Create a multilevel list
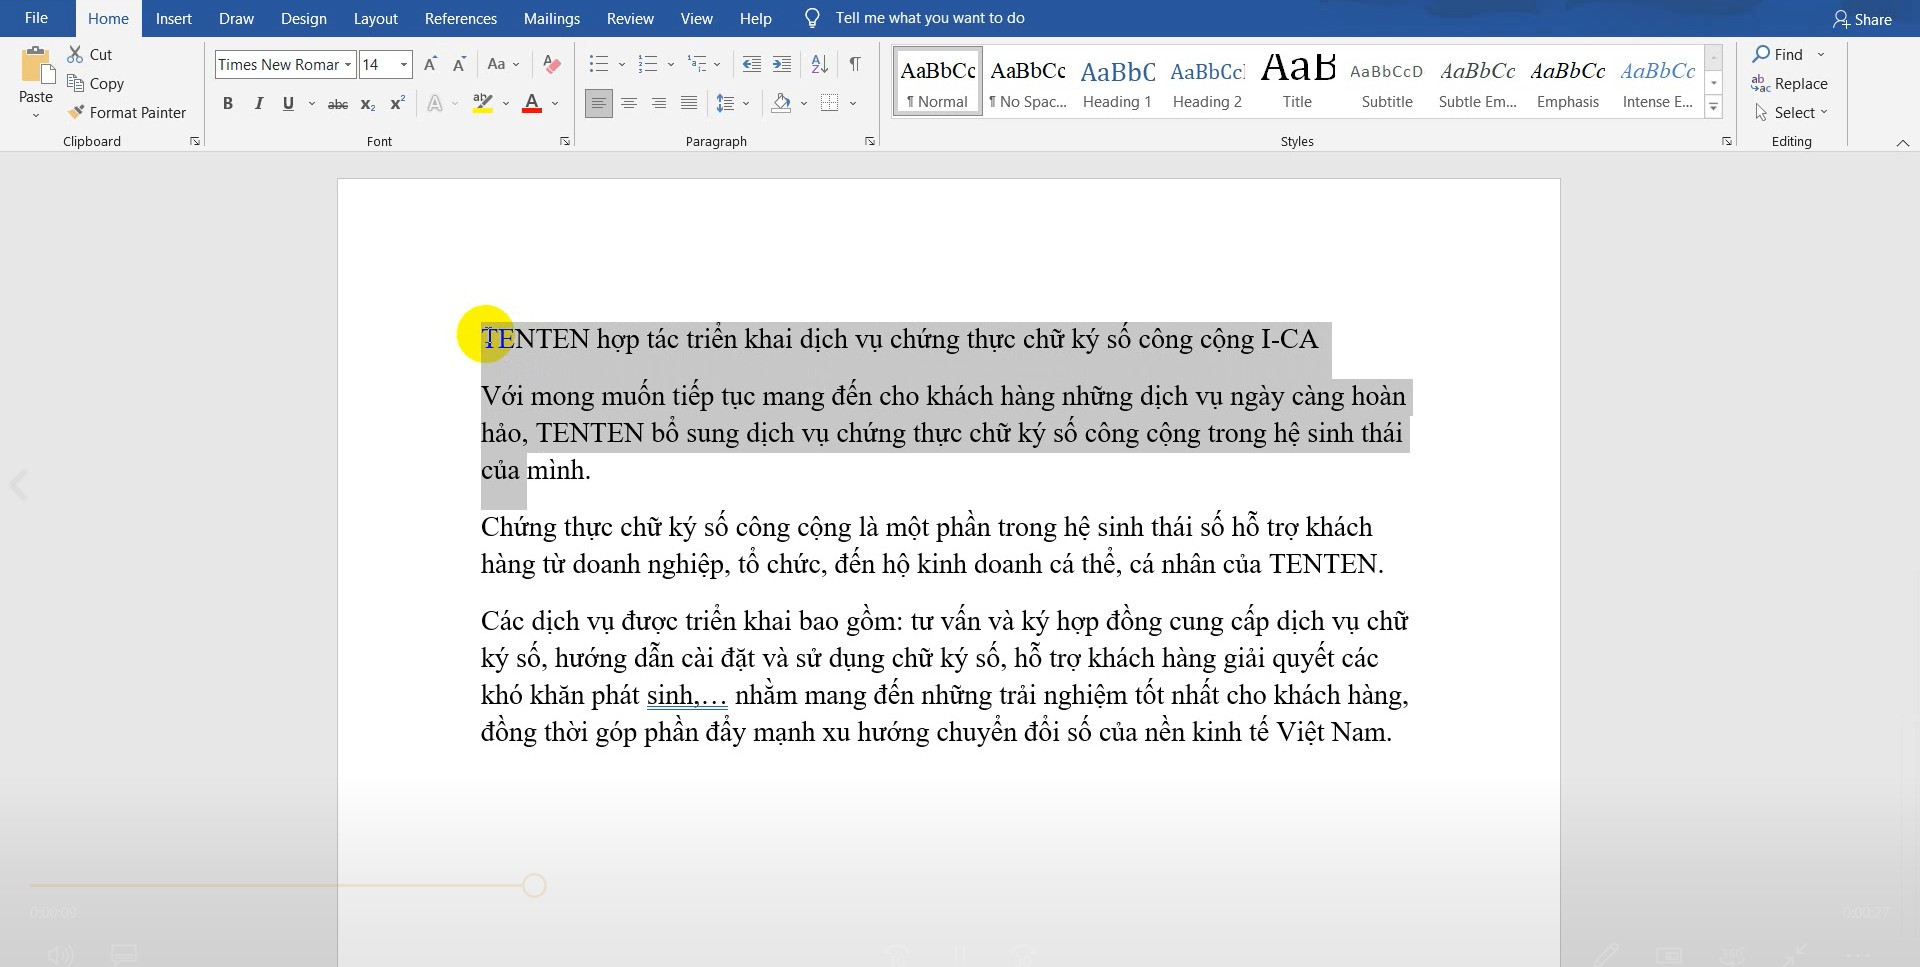1920x967 pixels. pos(697,64)
